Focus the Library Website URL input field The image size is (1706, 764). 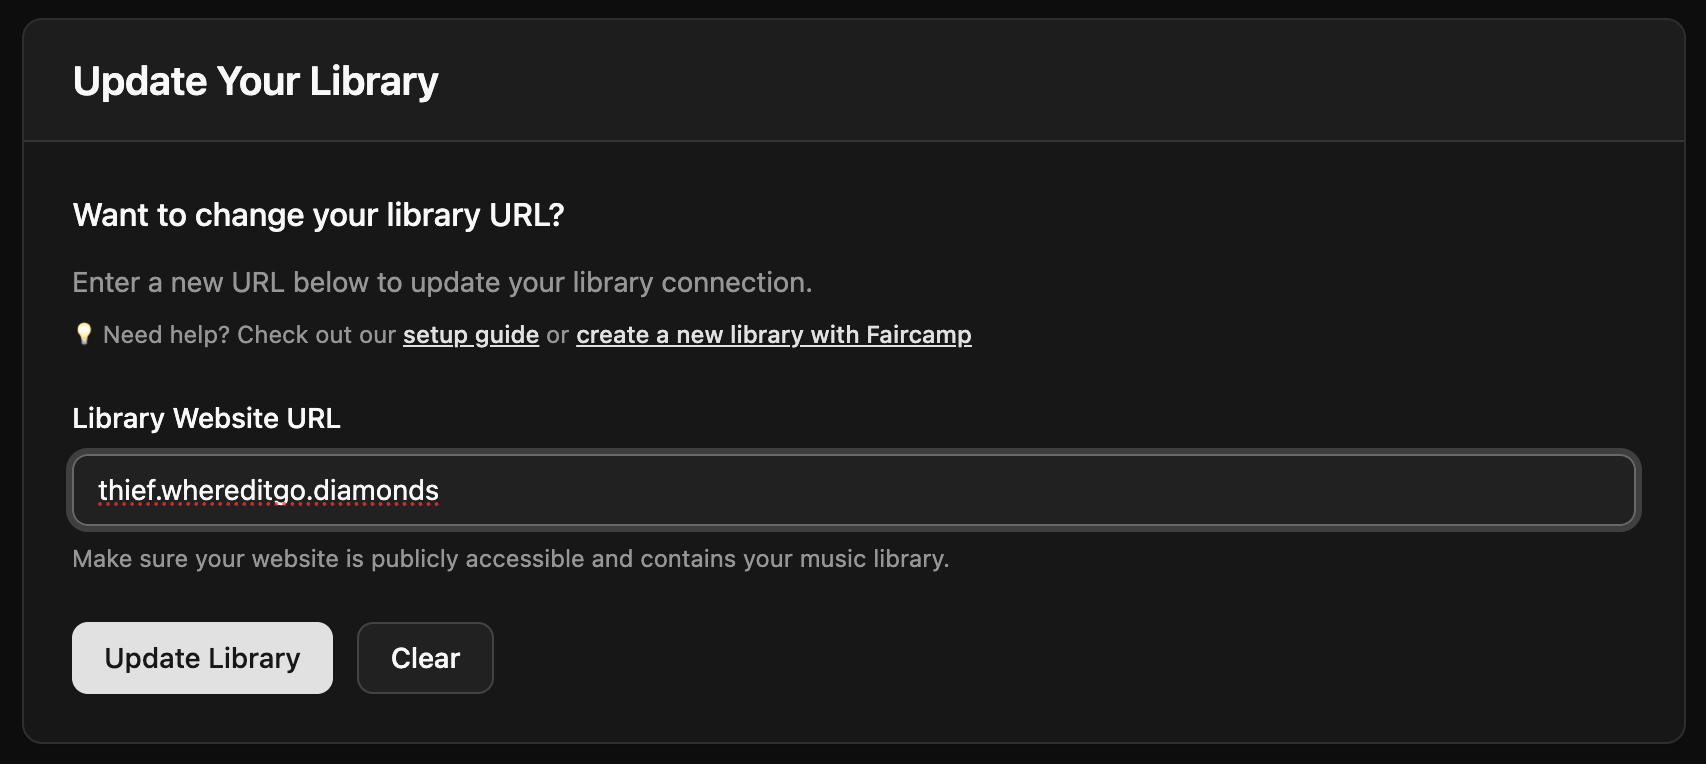853,490
